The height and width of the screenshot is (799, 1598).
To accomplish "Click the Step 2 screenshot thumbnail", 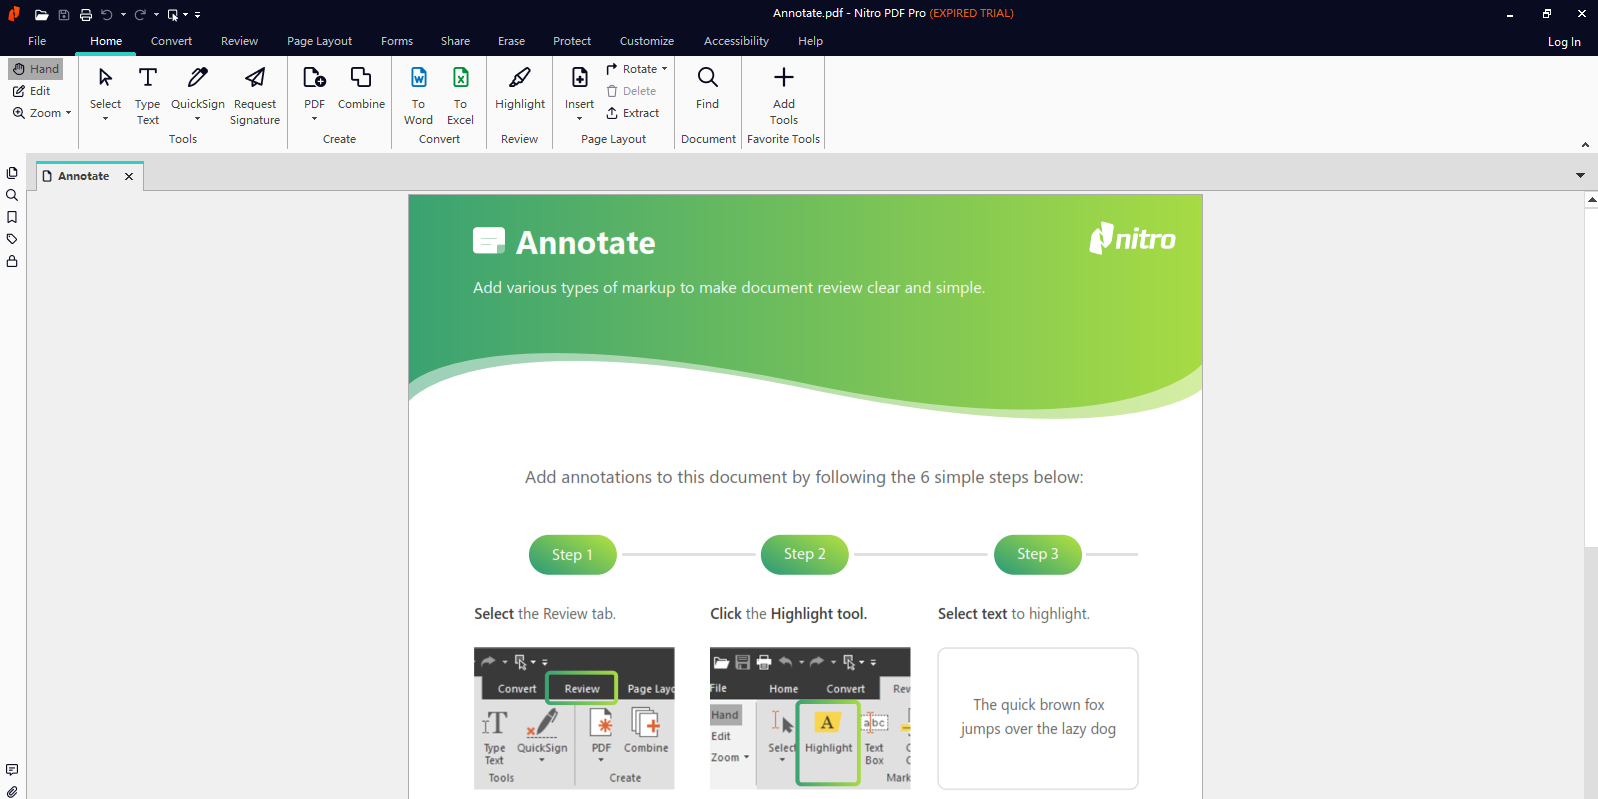I will 810,718.
